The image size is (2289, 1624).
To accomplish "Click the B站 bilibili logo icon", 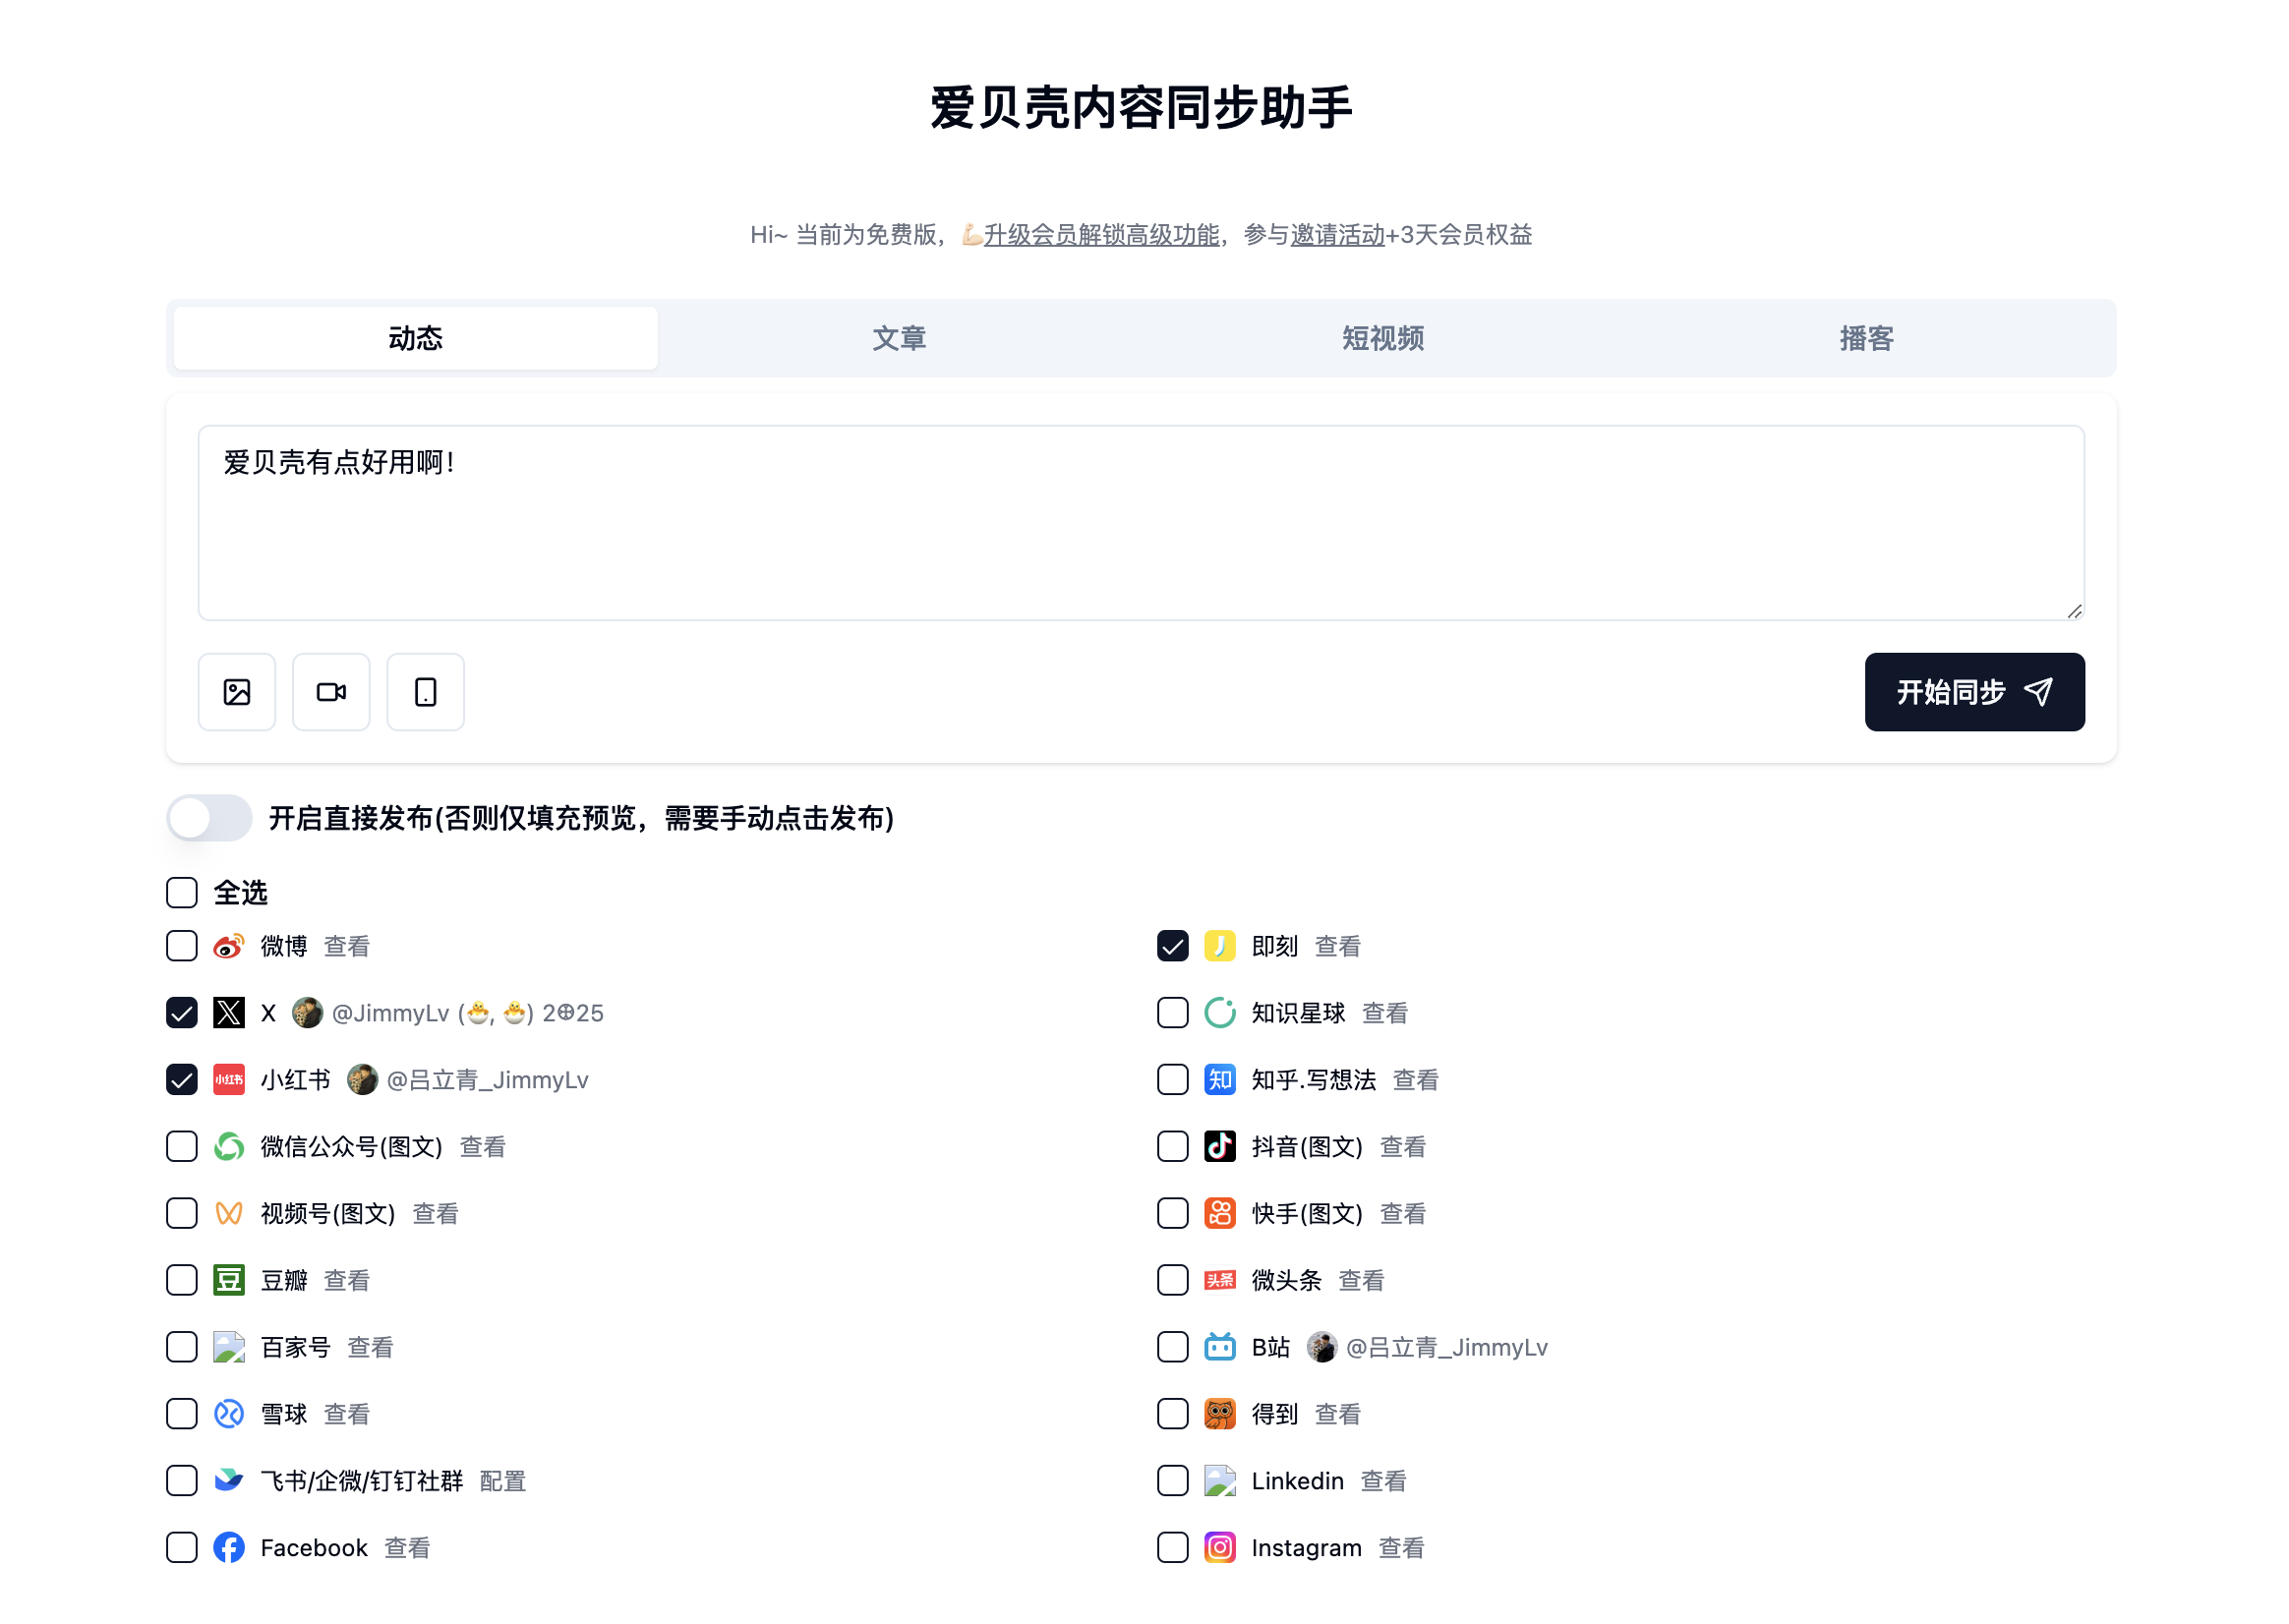I will tap(1221, 1349).
